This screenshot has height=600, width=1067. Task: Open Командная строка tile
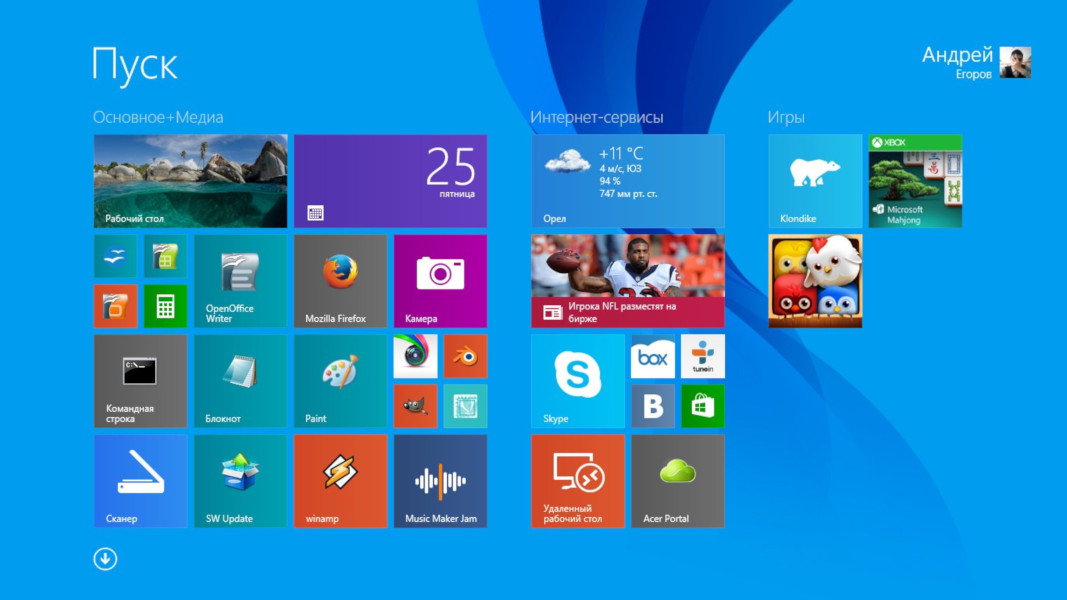click(140, 381)
